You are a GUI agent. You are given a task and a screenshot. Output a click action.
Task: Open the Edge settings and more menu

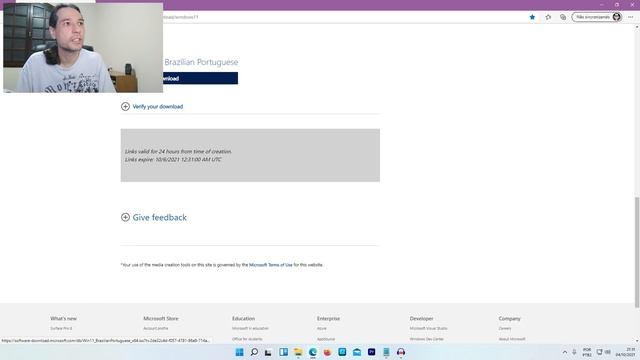(x=631, y=17)
